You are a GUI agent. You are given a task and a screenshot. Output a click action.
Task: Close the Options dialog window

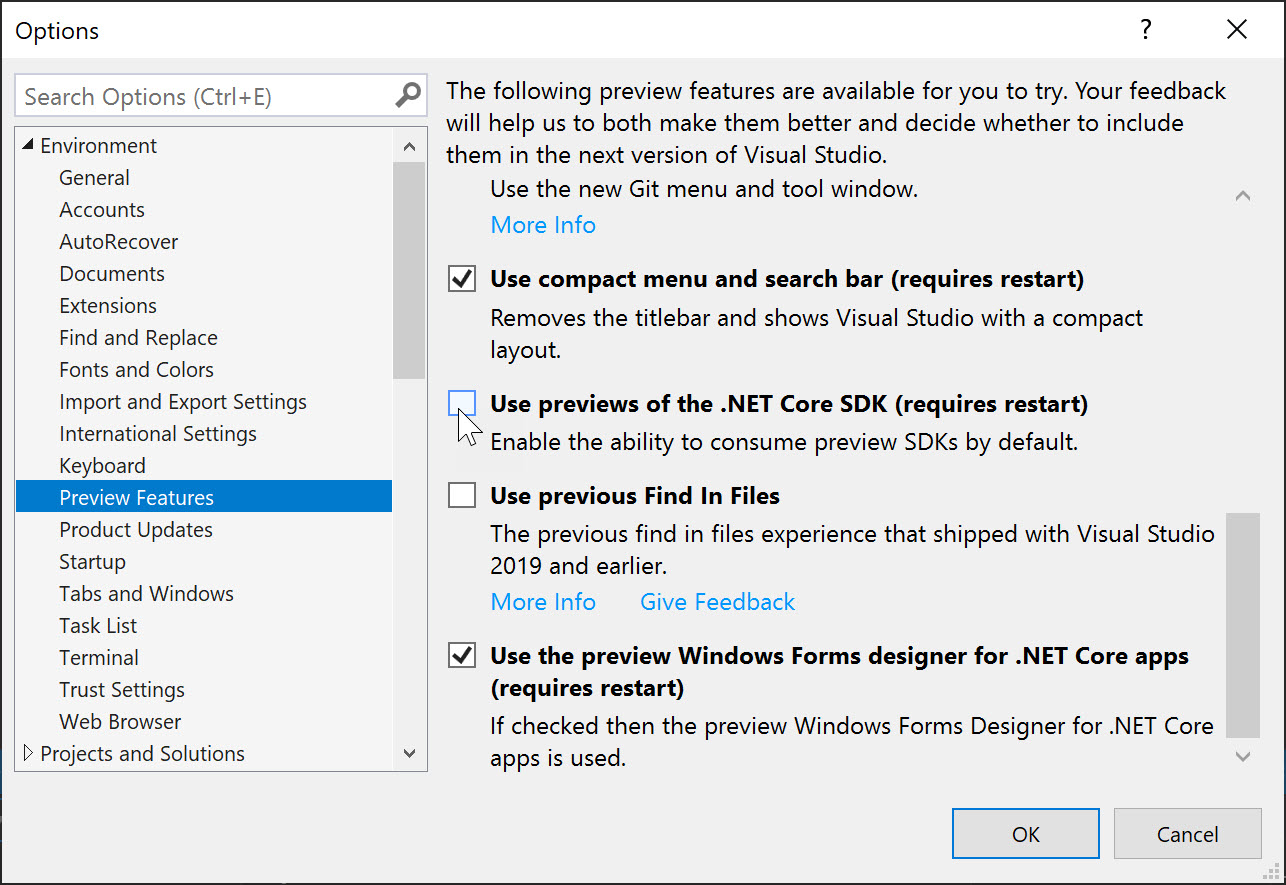click(x=1237, y=30)
